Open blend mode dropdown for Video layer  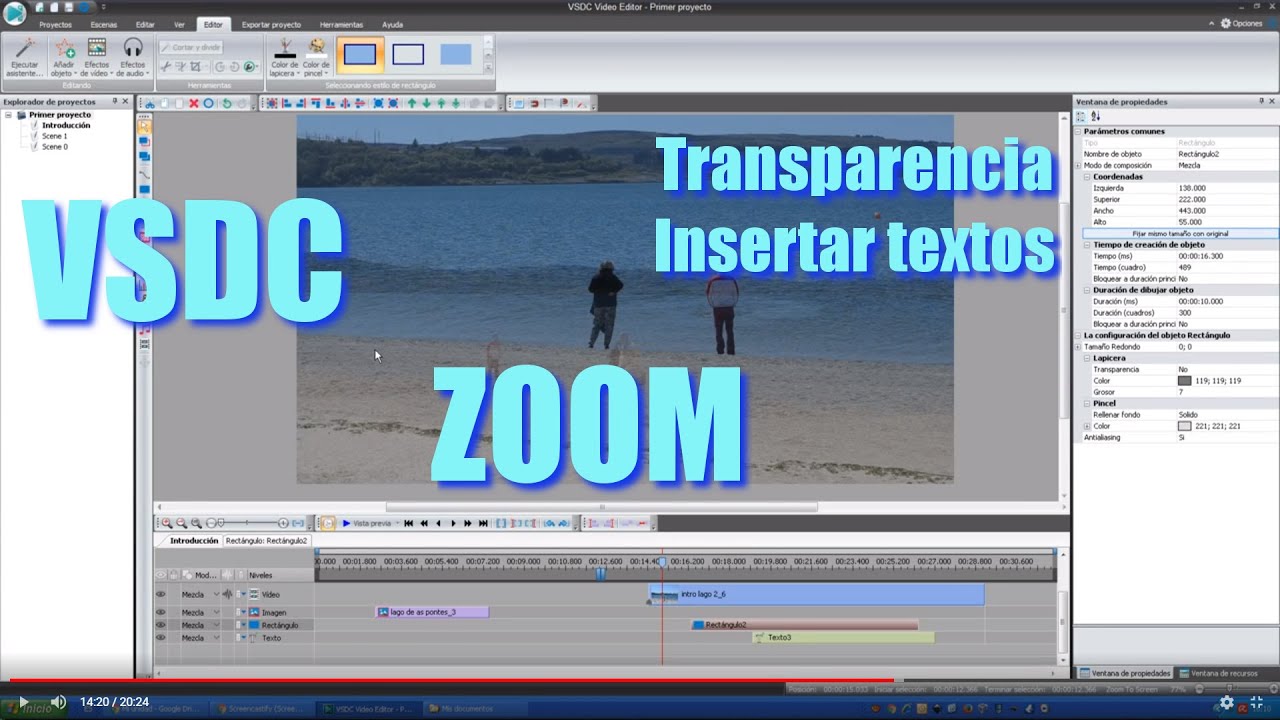pyautogui.click(x=217, y=594)
